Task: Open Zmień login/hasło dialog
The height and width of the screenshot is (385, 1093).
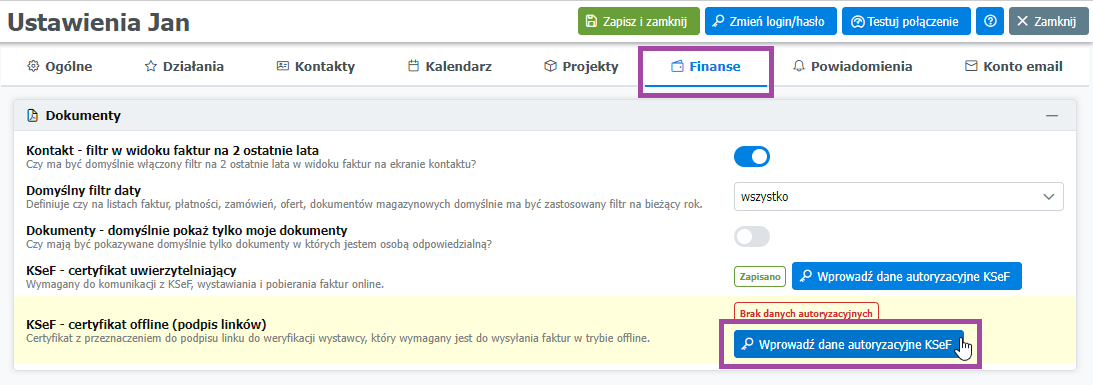Action: 770,22
